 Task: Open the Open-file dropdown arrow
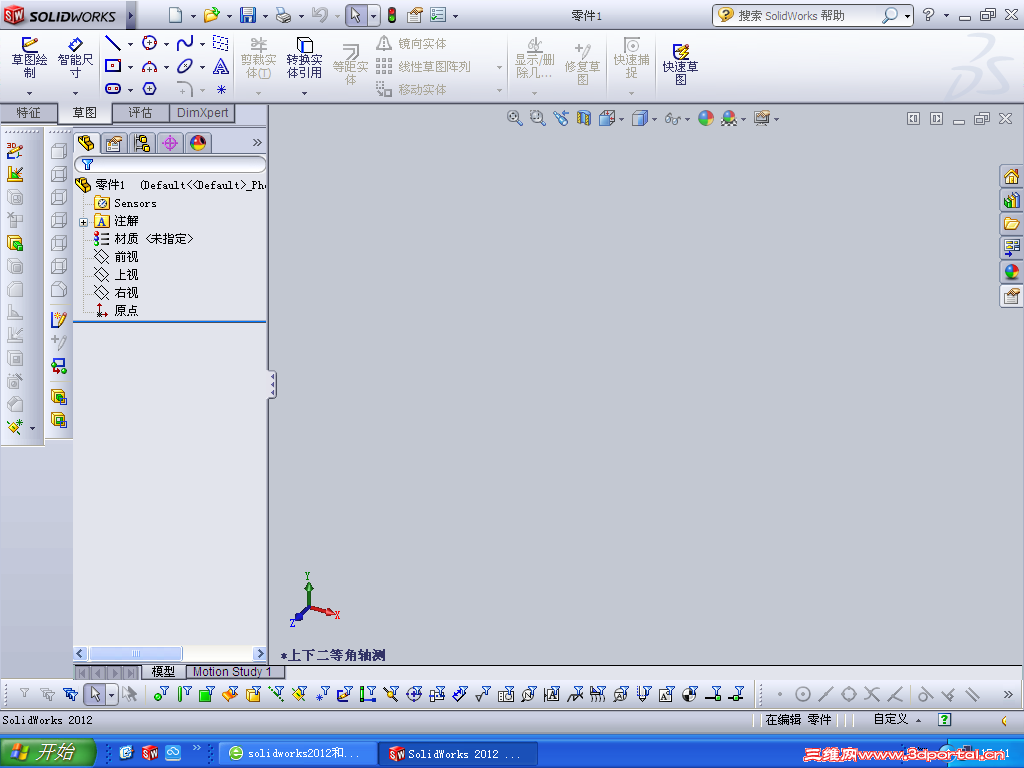pyautogui.click(x=229, y=16)
